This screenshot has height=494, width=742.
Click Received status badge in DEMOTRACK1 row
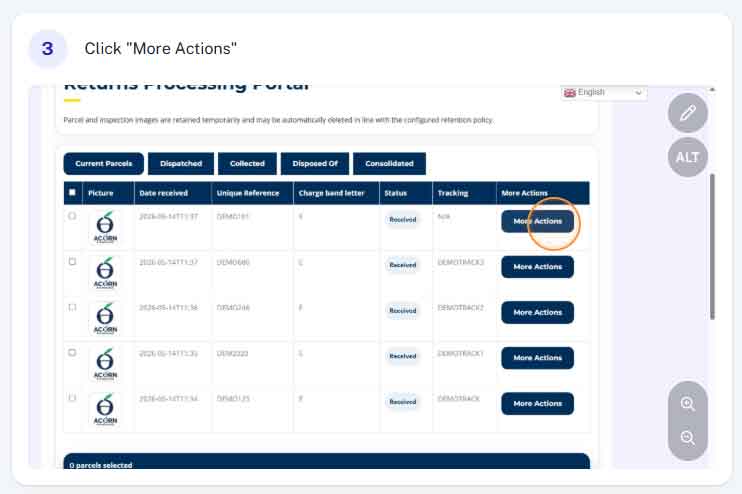(403, 356)
